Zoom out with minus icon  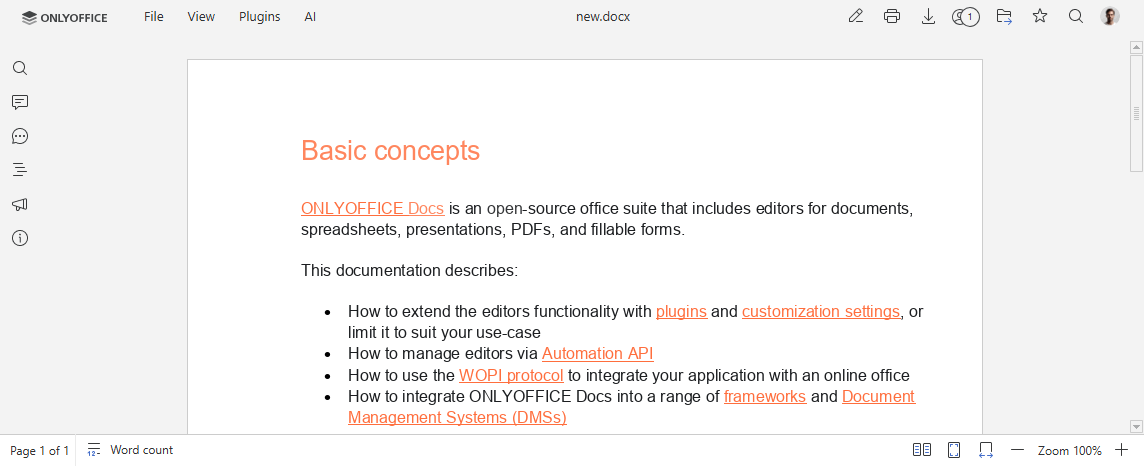coord(1018,450)
